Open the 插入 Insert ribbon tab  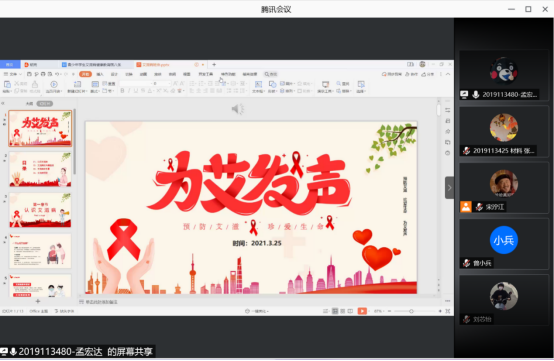coord(100,74)
